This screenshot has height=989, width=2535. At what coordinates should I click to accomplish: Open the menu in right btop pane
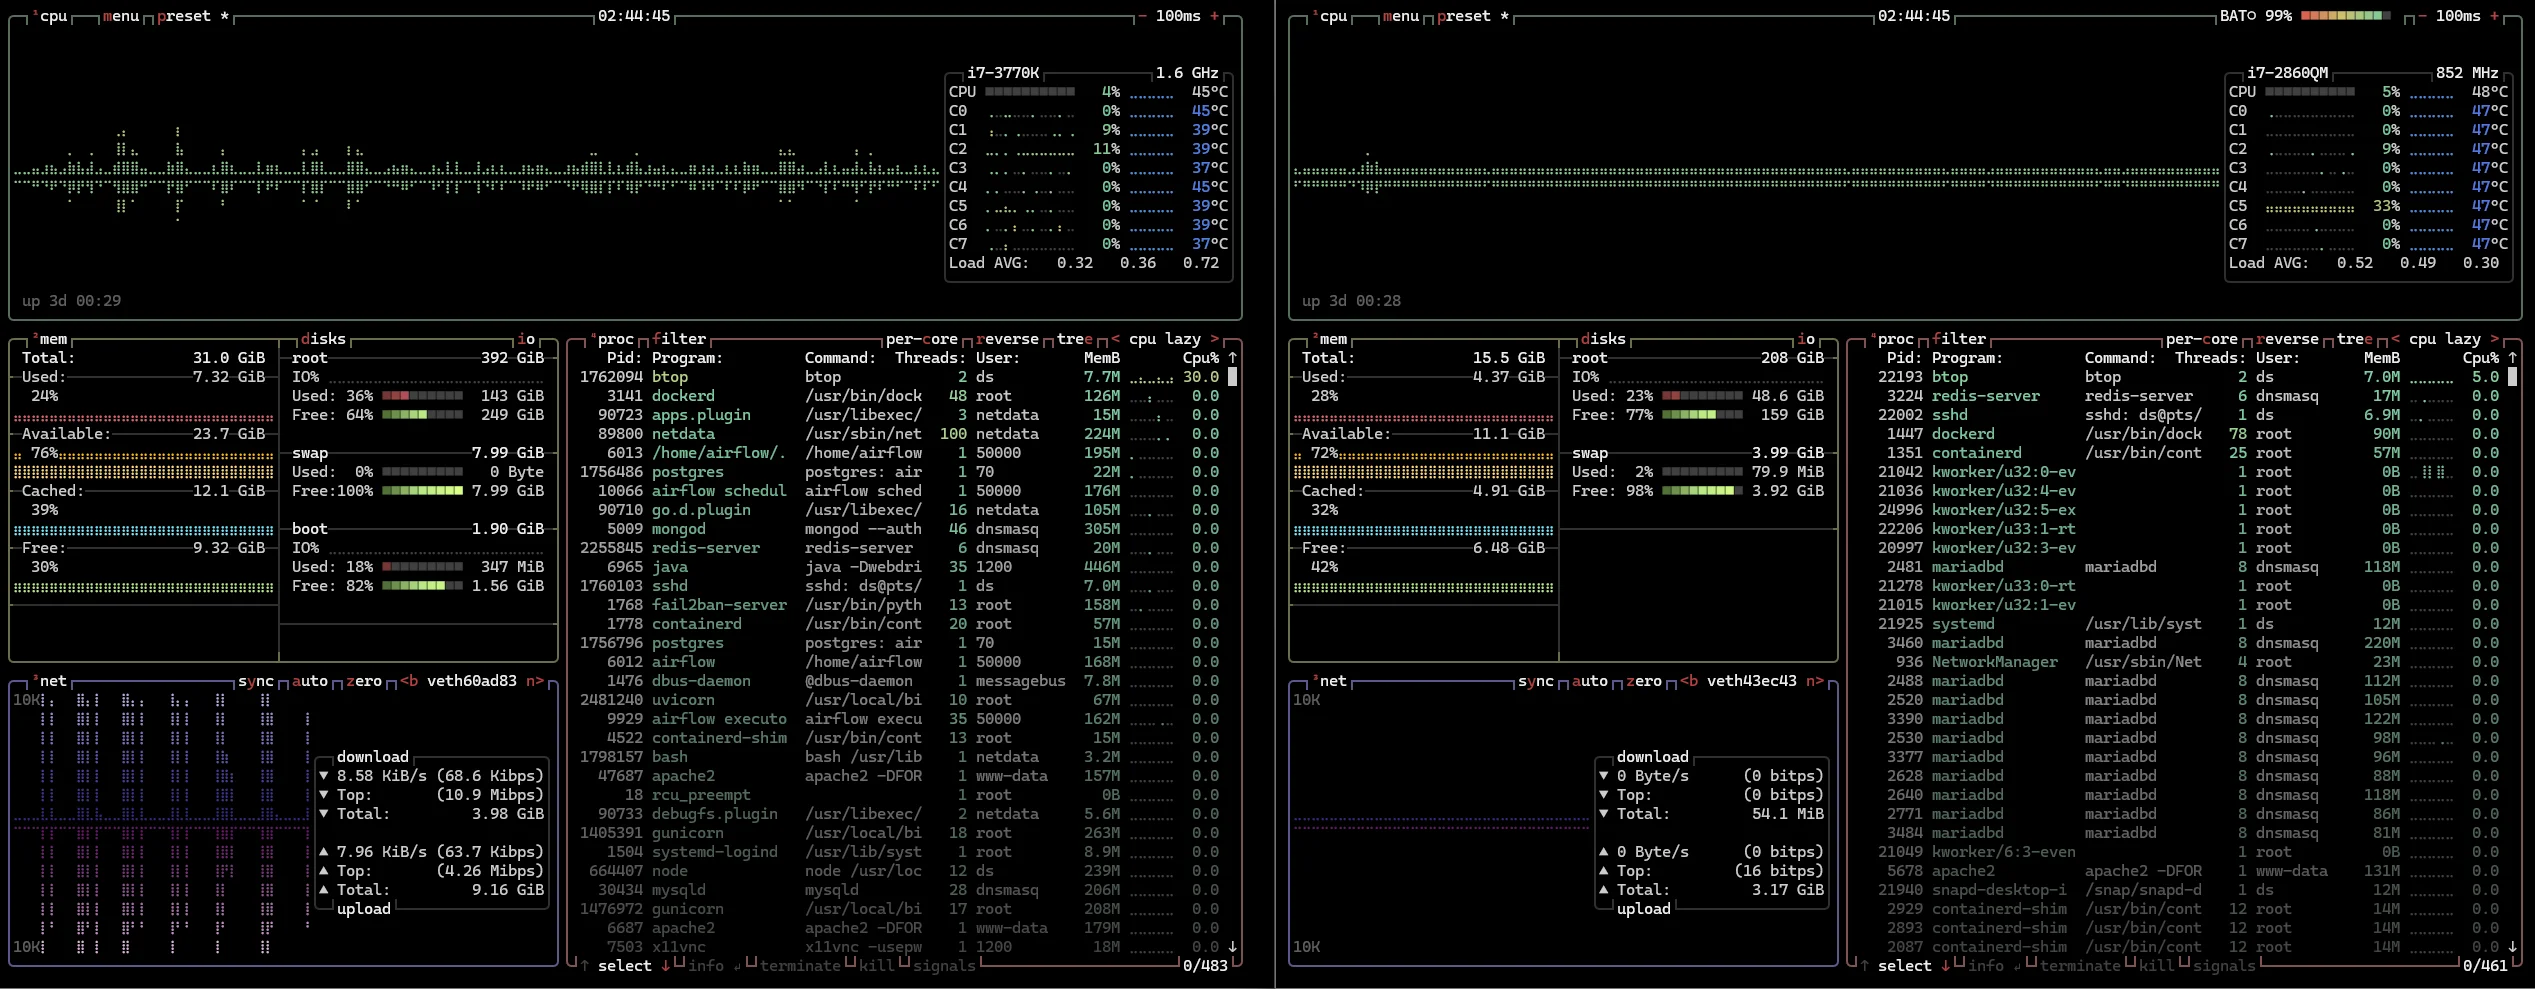tap(1401, 16)
